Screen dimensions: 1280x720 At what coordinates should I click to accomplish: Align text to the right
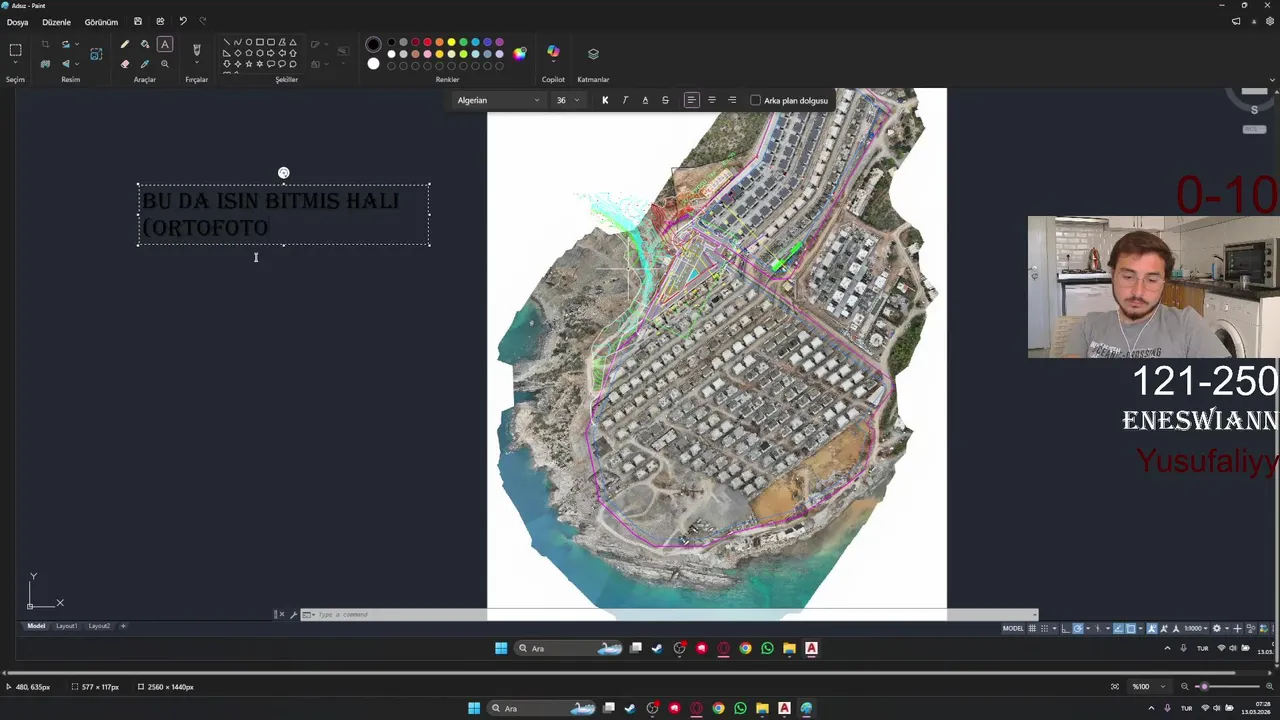pos(732,100)
